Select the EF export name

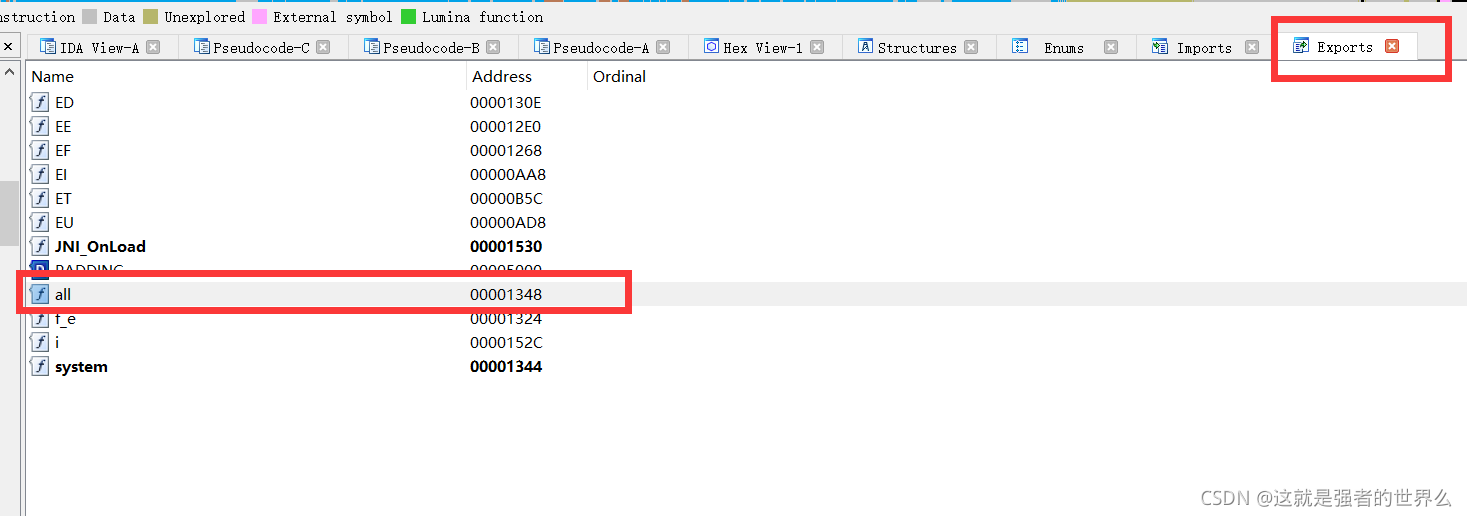tap(63, 150)
